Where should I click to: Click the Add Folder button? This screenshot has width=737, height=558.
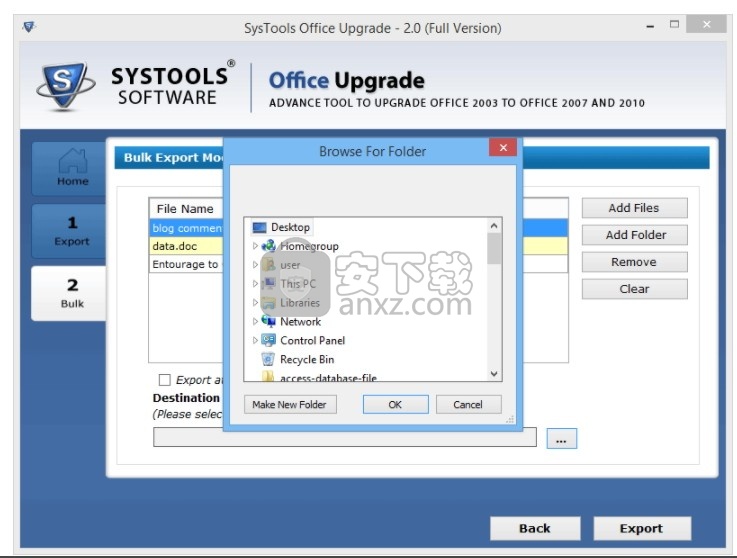point(634,235)
